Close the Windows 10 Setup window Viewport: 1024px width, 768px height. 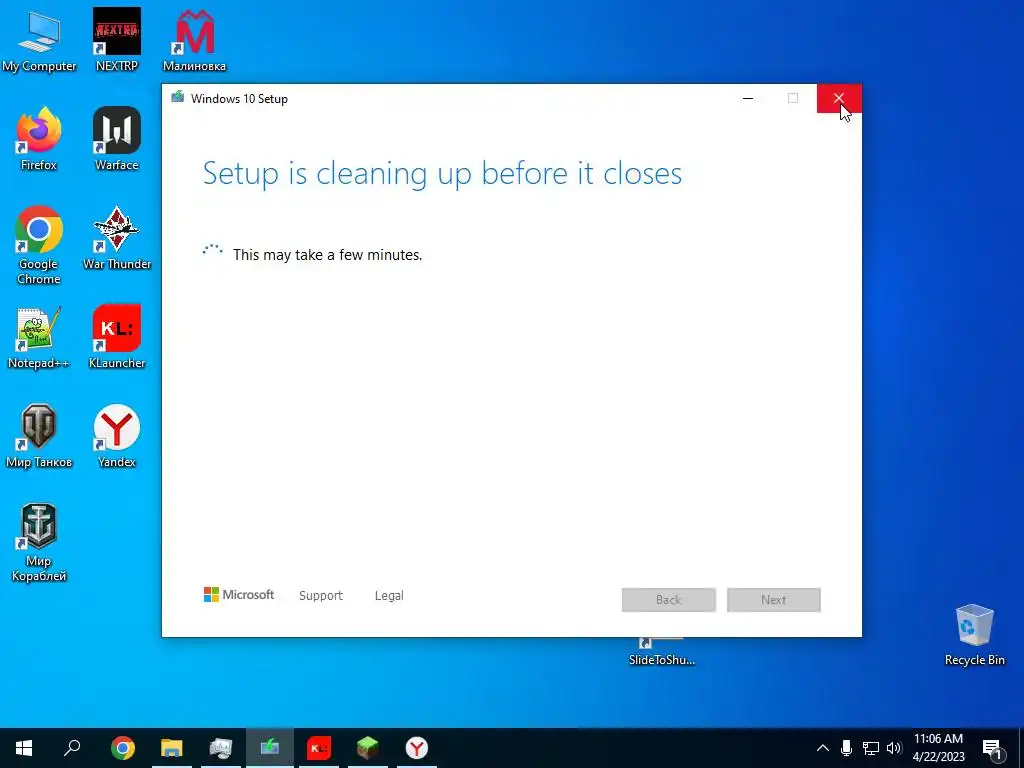point(839,99)
